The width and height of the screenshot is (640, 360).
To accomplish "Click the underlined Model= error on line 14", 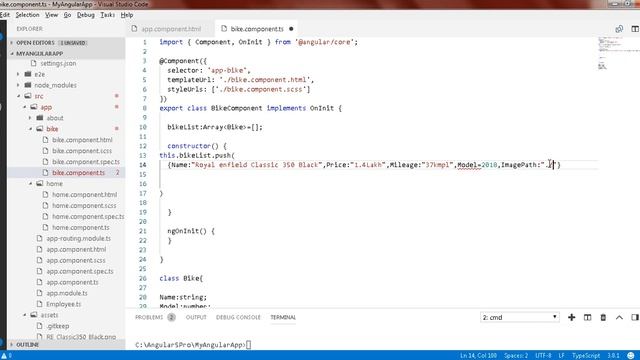I will tap(469, 165).
